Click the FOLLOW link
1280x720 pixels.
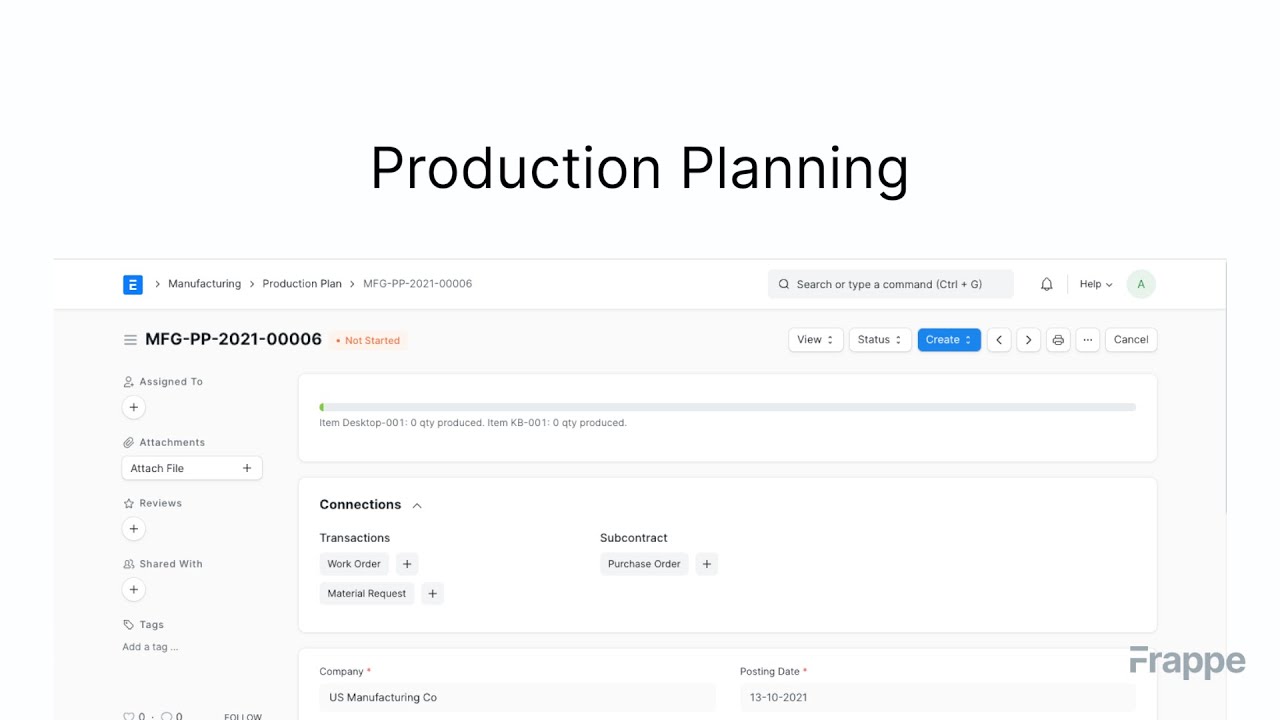click(x=243, y=717)
